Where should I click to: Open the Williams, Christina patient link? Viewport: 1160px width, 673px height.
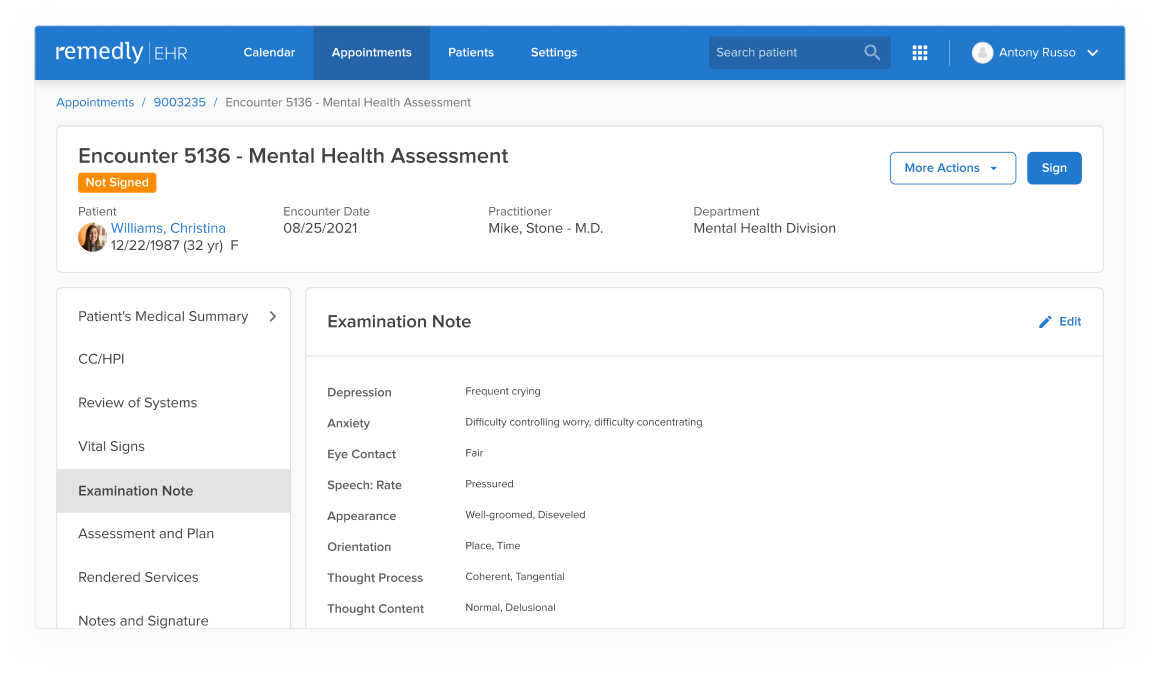(168, 228)
